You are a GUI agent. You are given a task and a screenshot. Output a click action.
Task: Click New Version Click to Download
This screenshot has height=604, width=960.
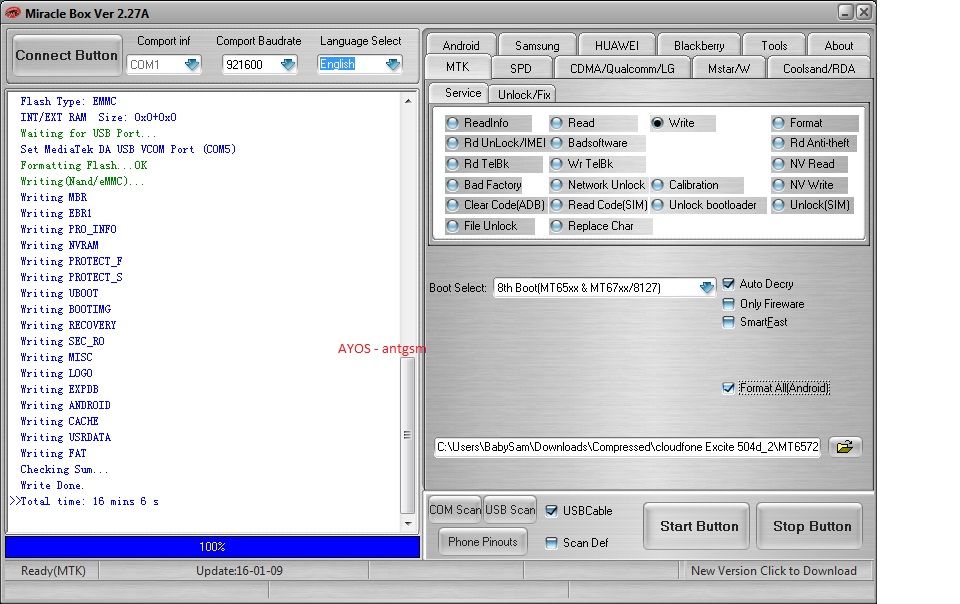point(773,571)
